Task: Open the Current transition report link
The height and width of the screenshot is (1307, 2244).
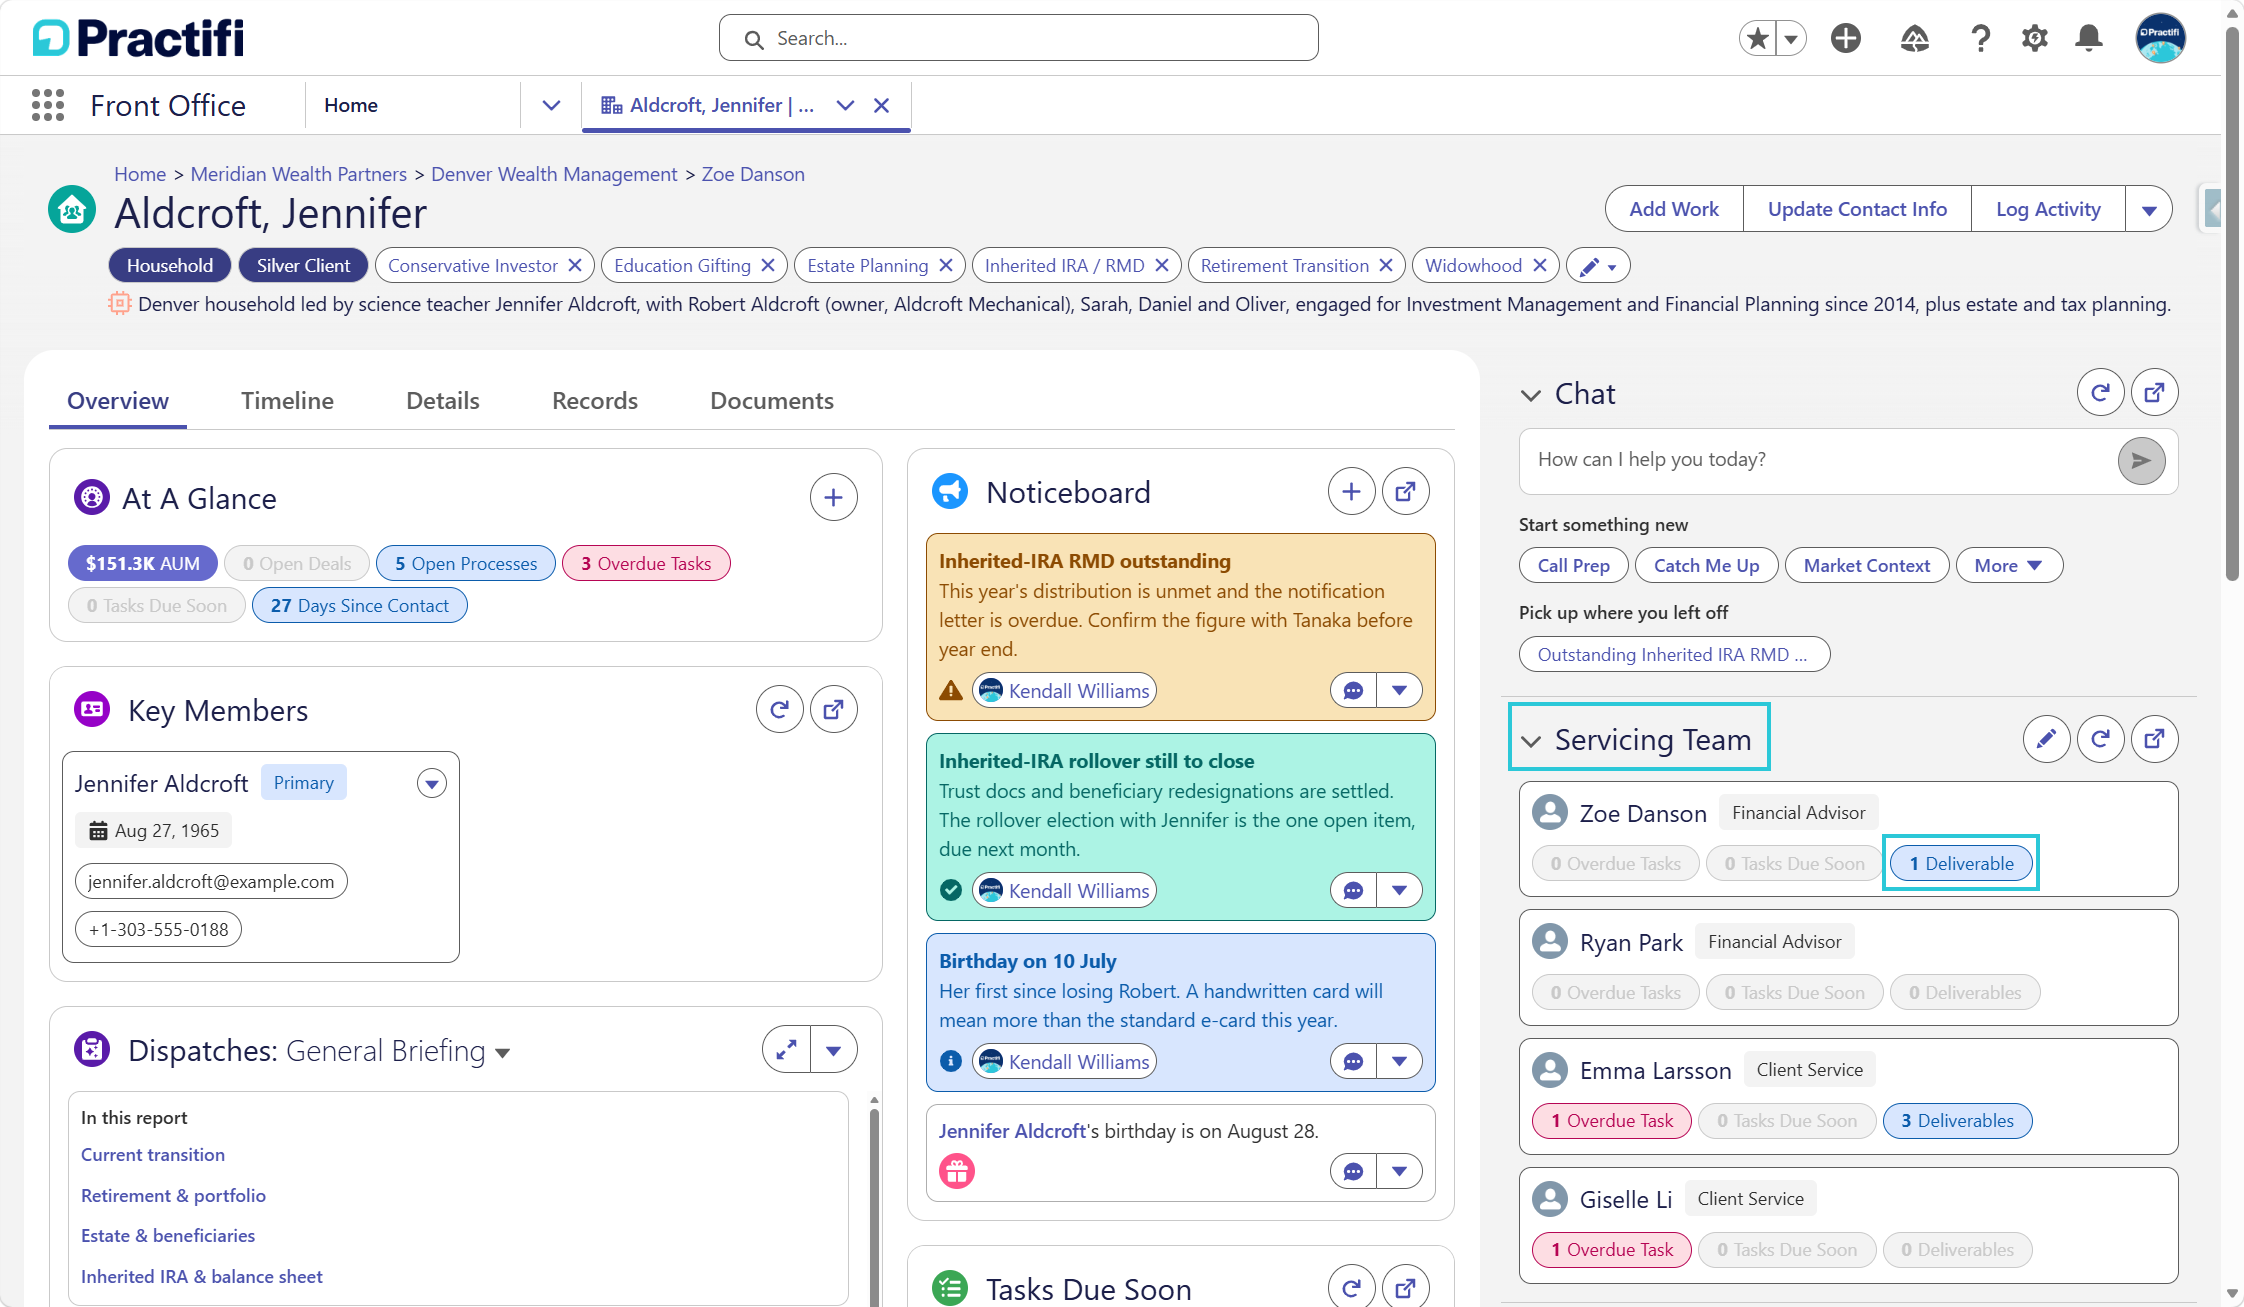Action: click(x=153, y=1155)
